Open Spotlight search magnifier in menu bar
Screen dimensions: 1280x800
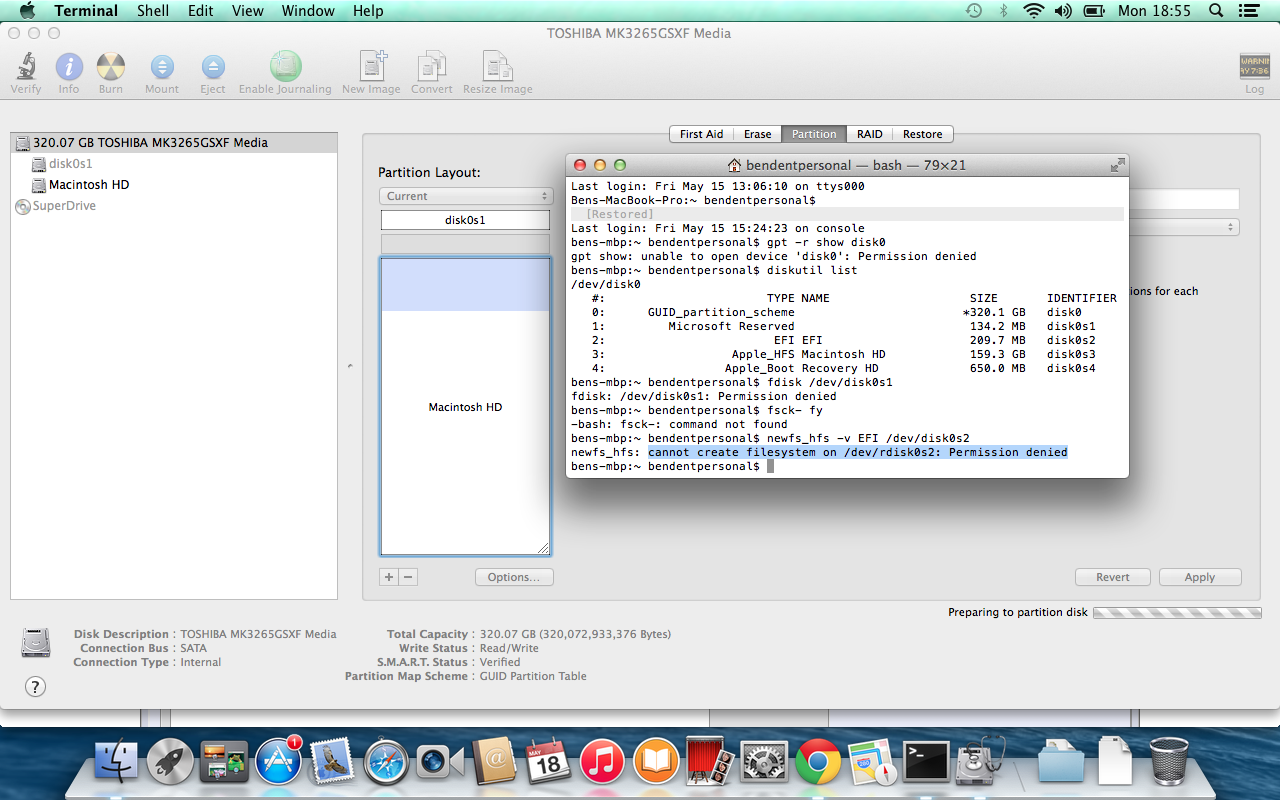(1217, 11)
